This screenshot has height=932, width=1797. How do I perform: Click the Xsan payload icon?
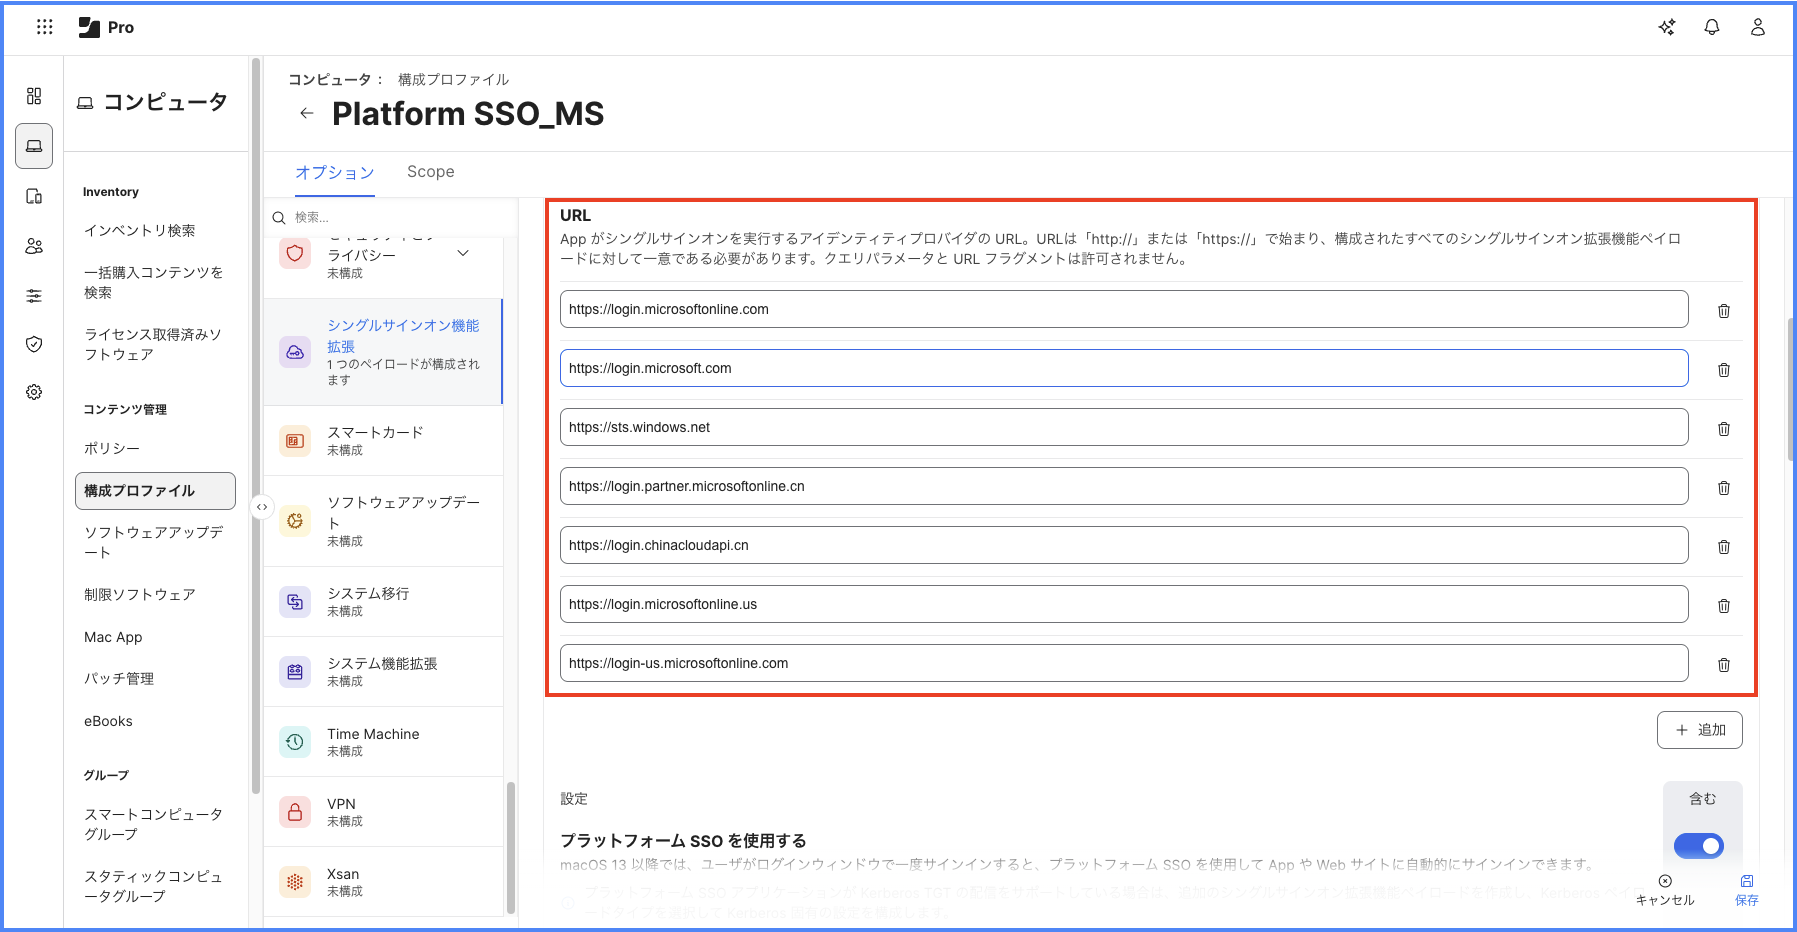[x=295, y=882]
